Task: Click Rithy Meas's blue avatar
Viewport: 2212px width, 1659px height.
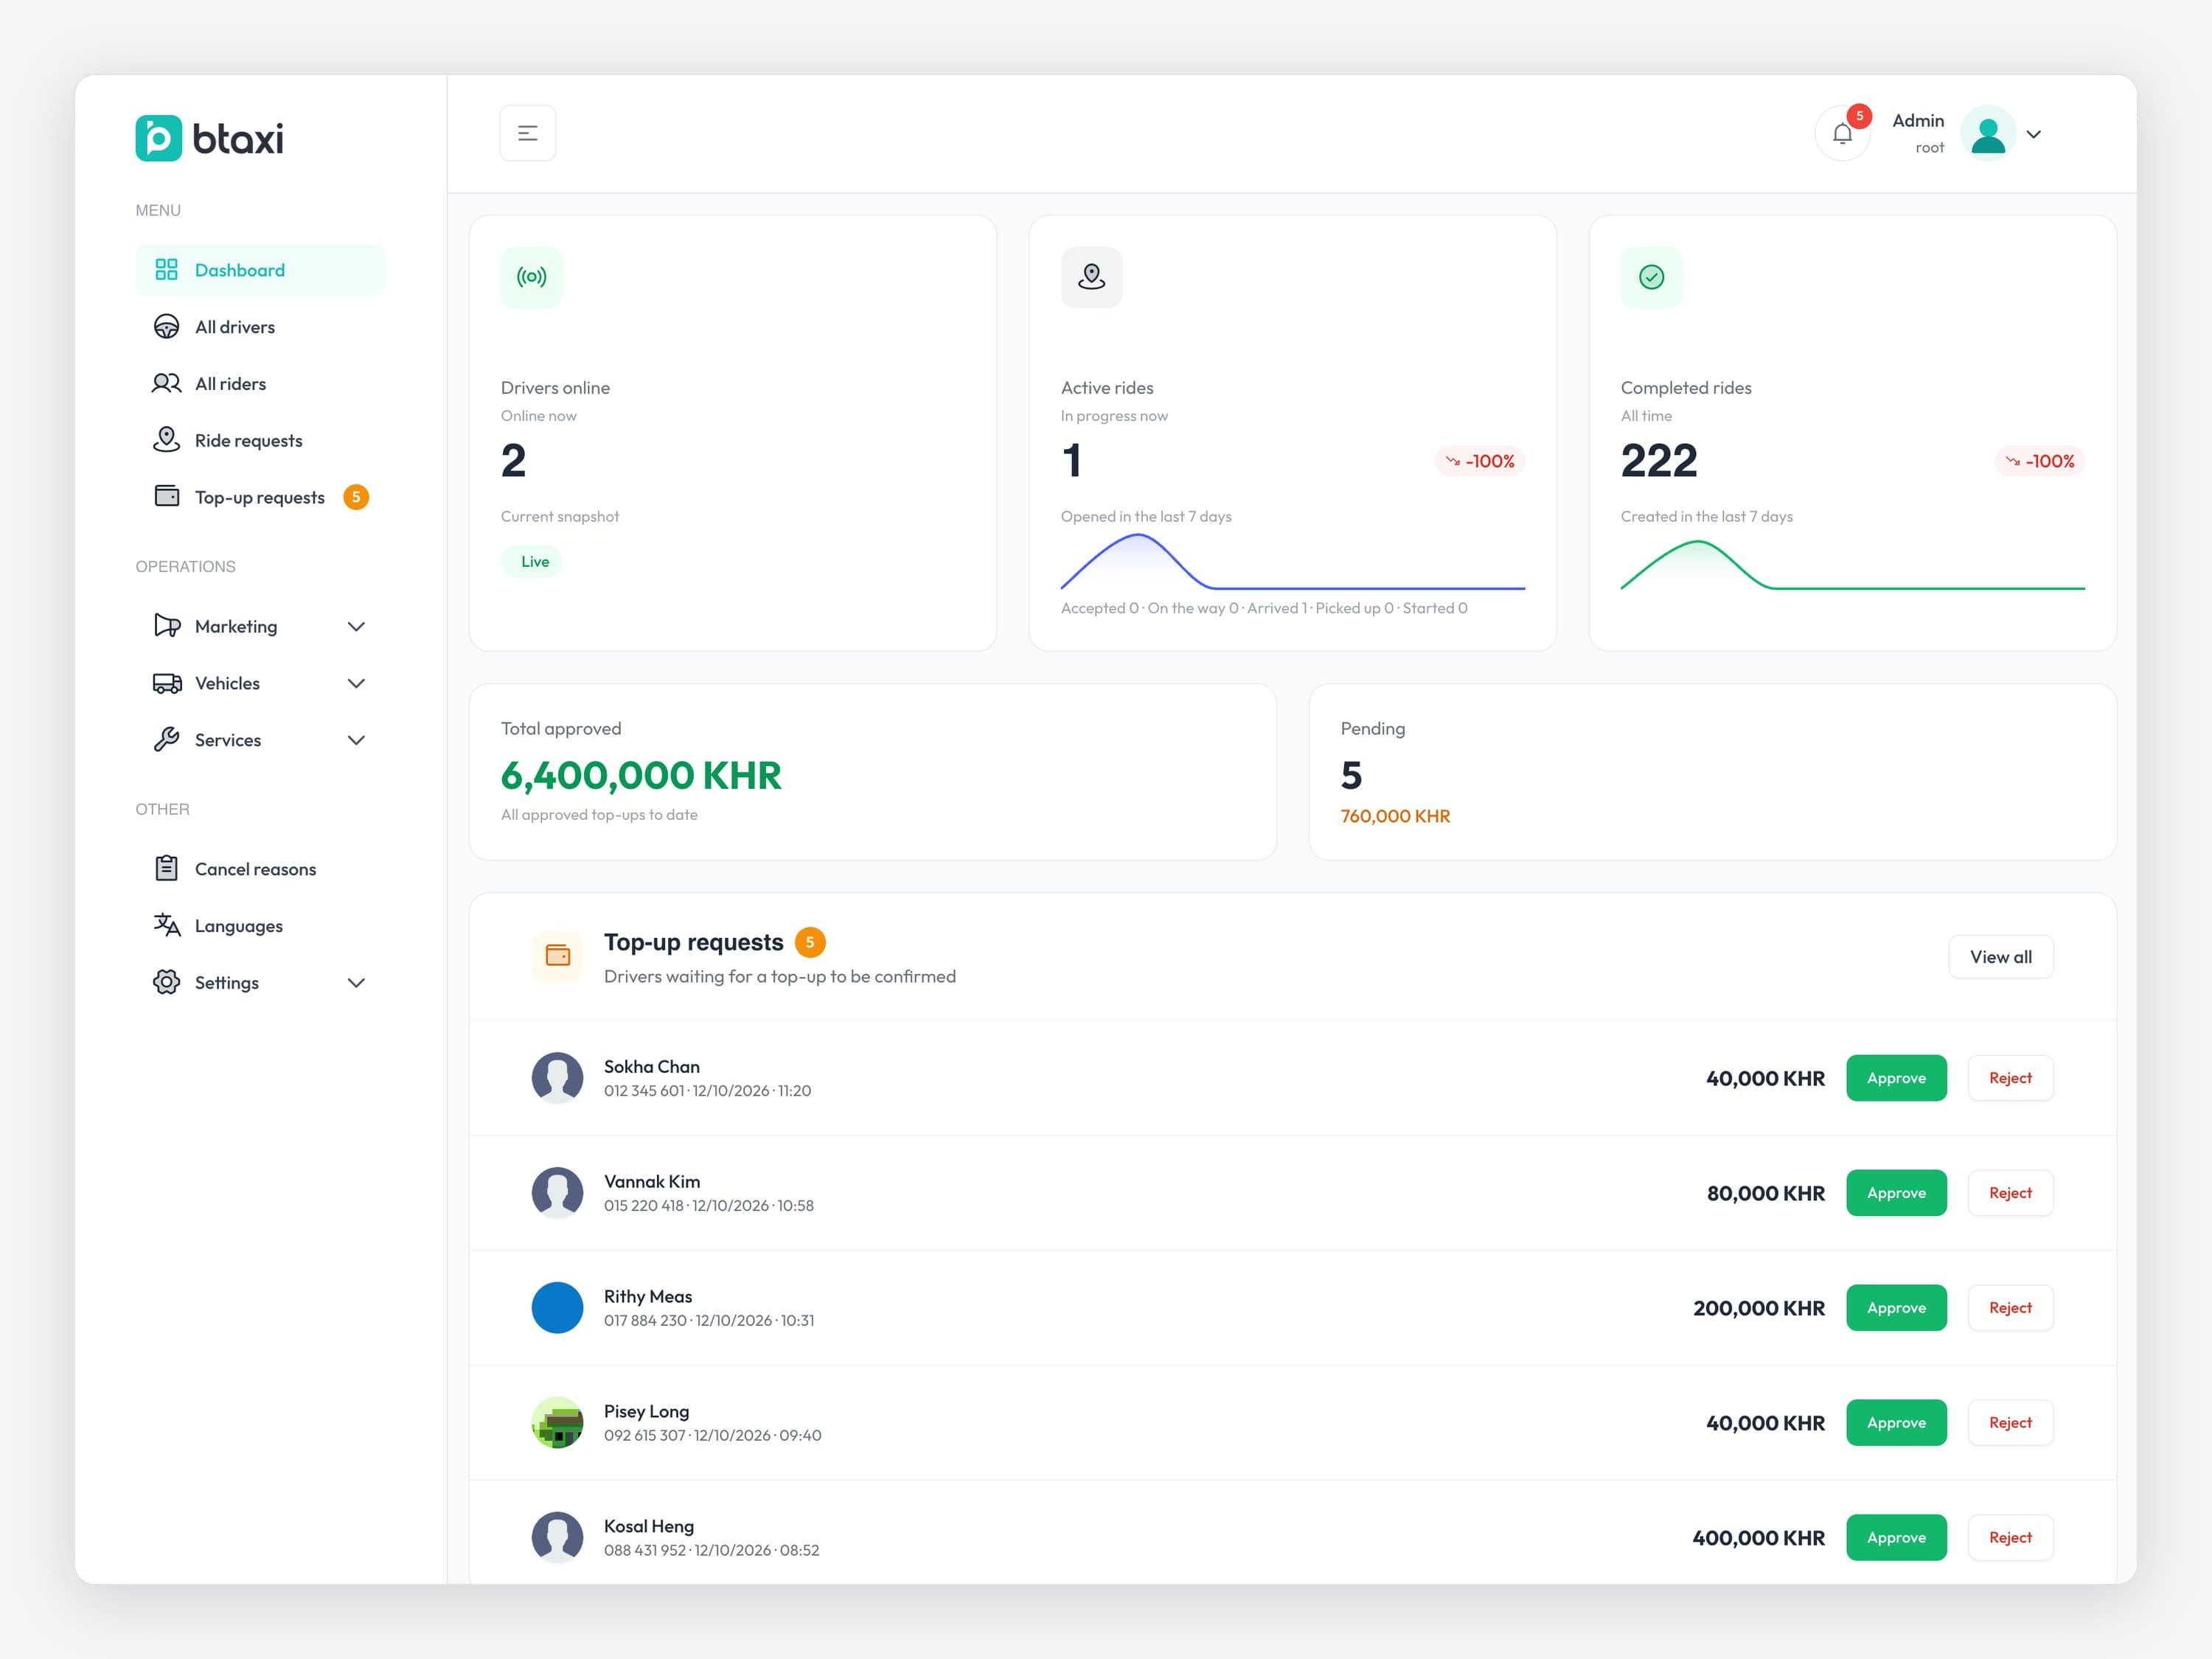Action: coord(557,1308)
